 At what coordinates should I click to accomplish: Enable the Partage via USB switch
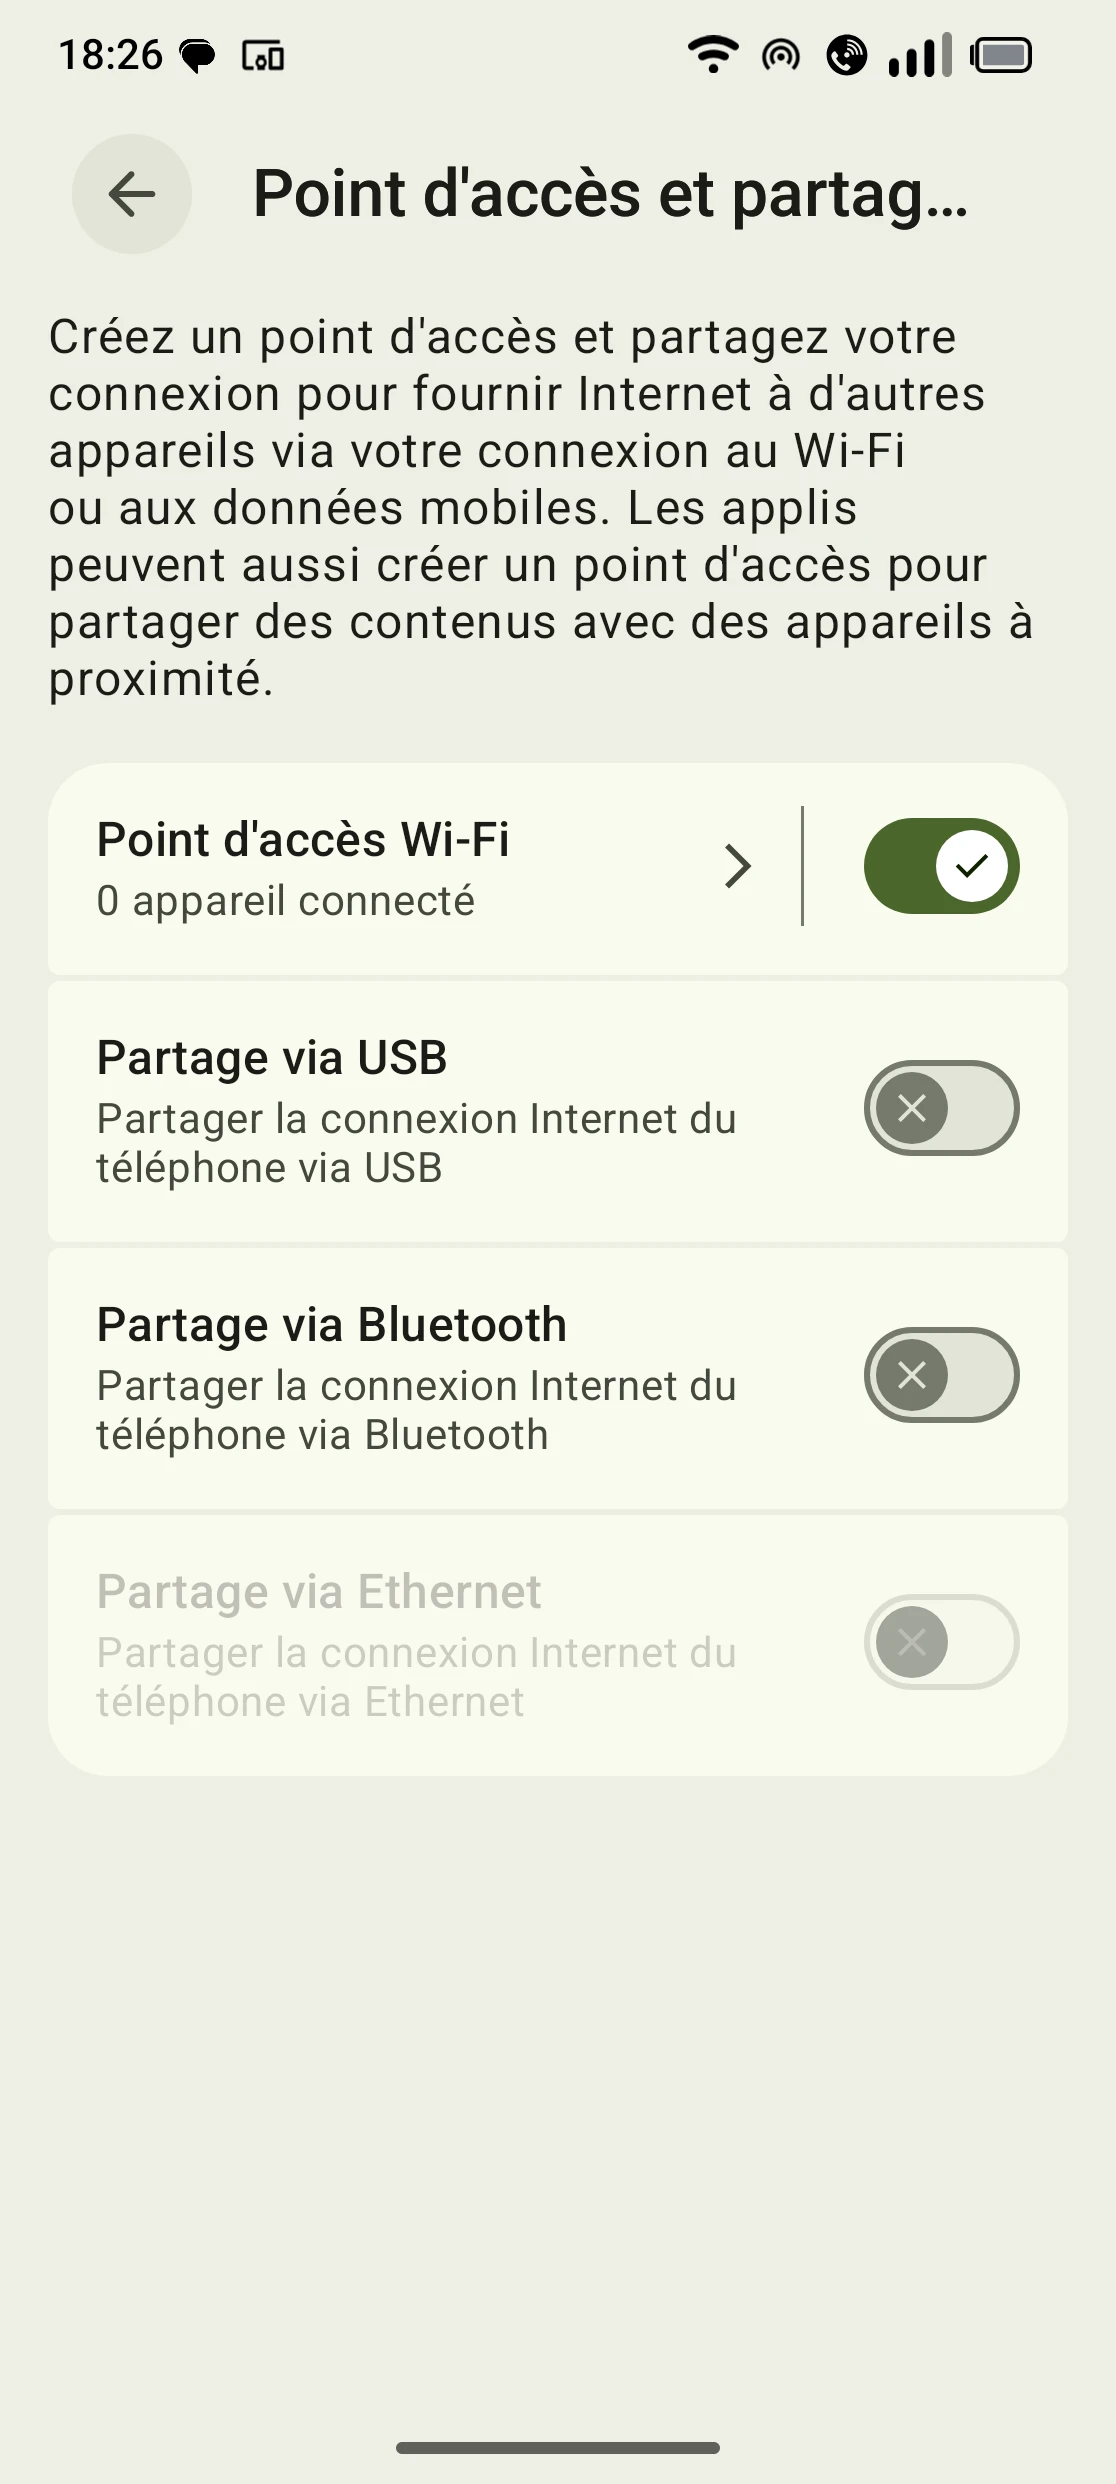(x=941, y=1108)
